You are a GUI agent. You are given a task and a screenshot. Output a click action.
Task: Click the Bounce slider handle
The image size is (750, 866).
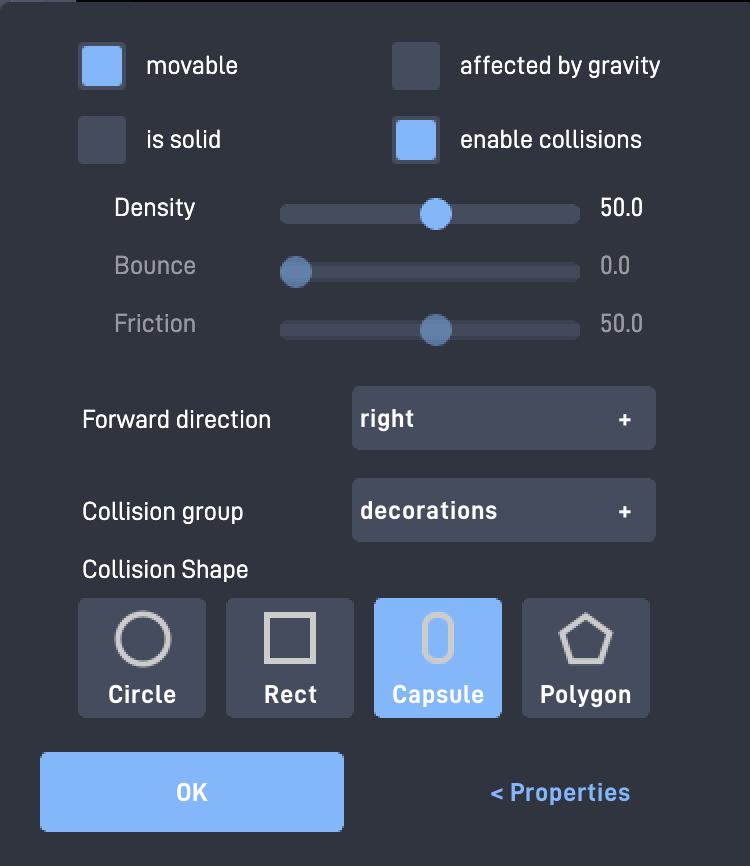(x=296, y=272)
